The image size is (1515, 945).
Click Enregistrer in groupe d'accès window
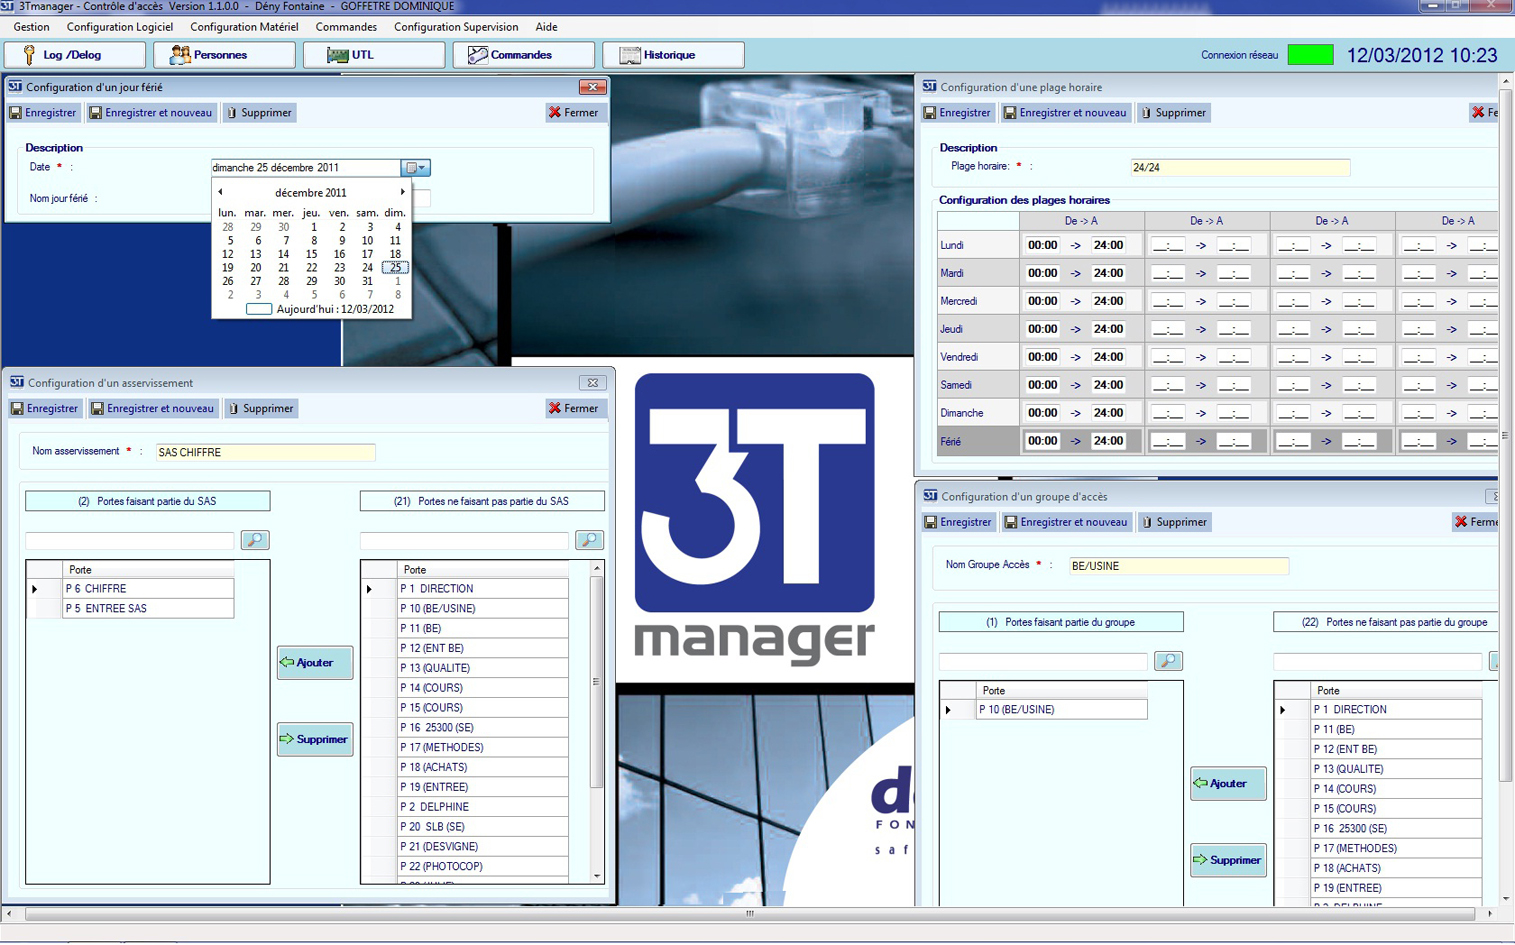[959, 522]
